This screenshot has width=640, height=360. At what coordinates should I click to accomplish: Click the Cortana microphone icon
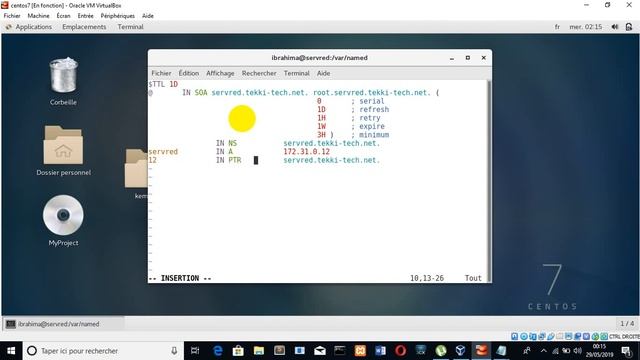[174, 351]
